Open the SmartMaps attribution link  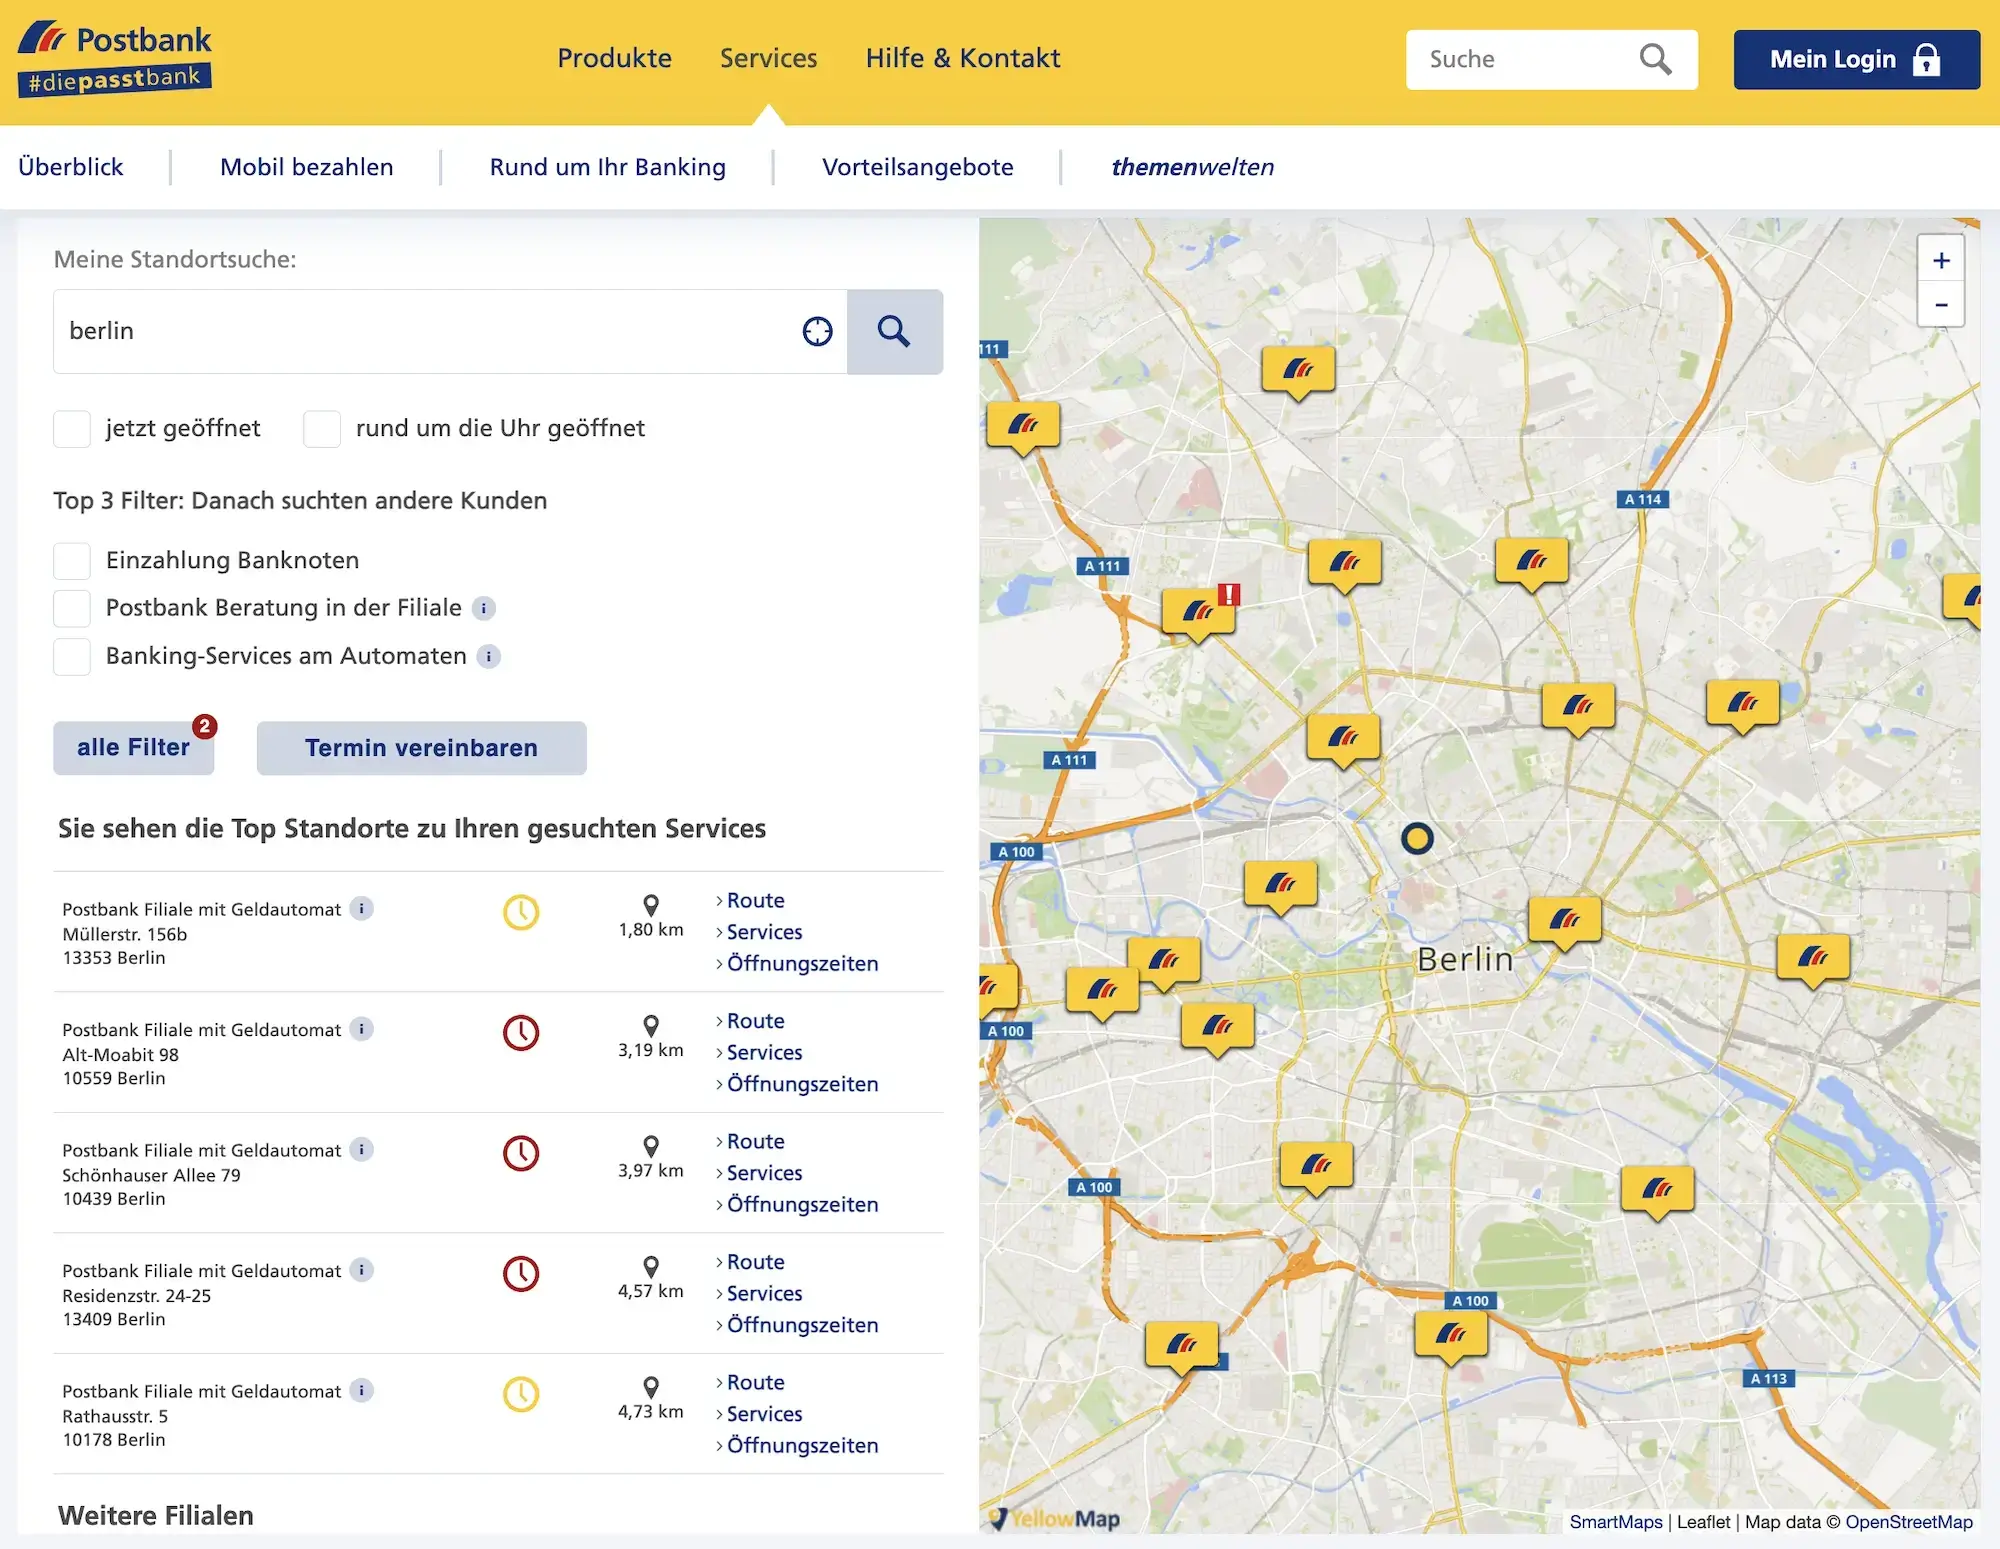[x=1615, y=1522]
